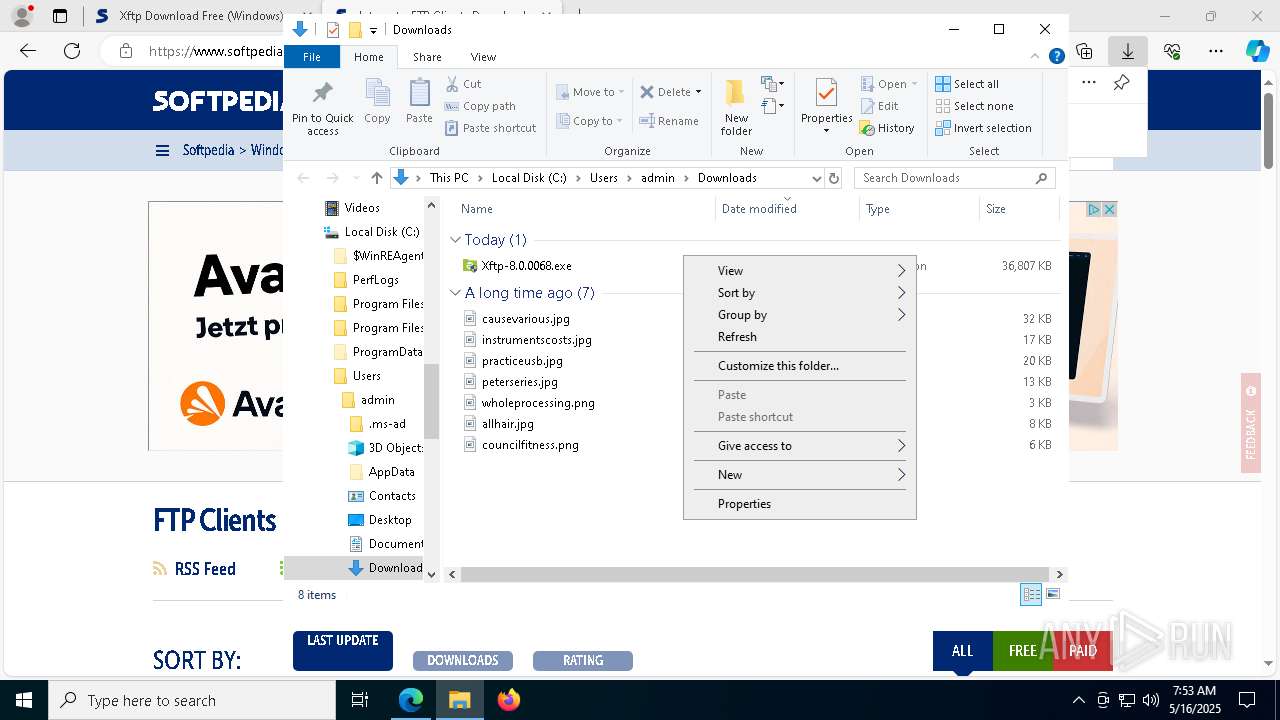
Task: Open Desktop in navigation tree
Action: click(x=390, y=520)
